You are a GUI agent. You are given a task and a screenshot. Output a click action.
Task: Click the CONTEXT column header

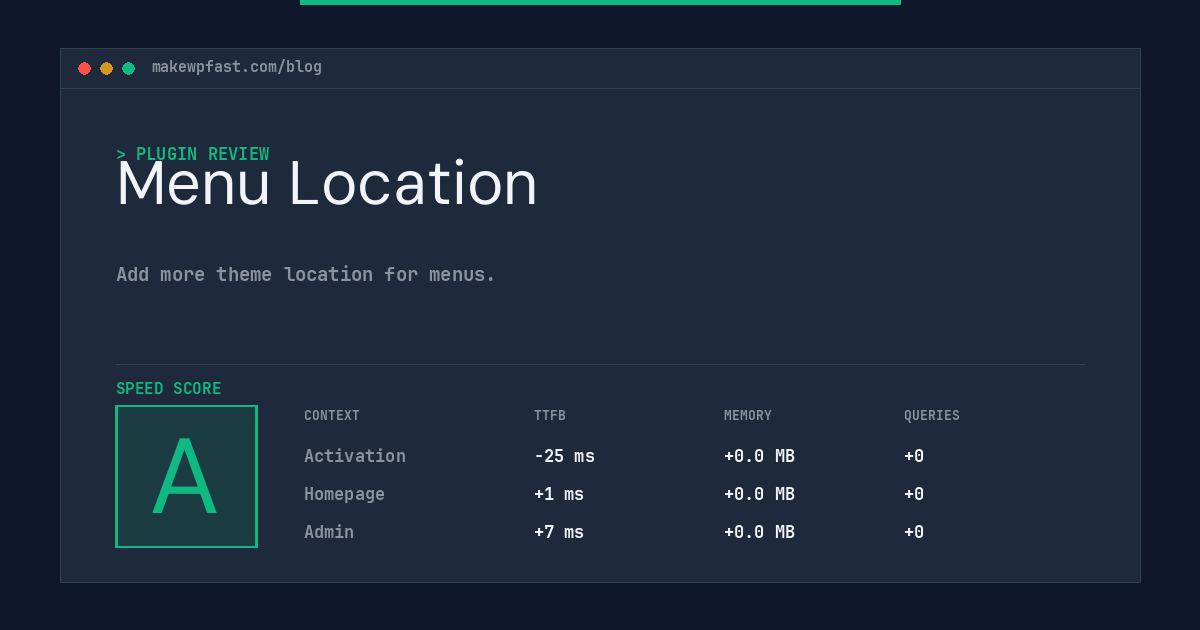(x=332, y=416)
